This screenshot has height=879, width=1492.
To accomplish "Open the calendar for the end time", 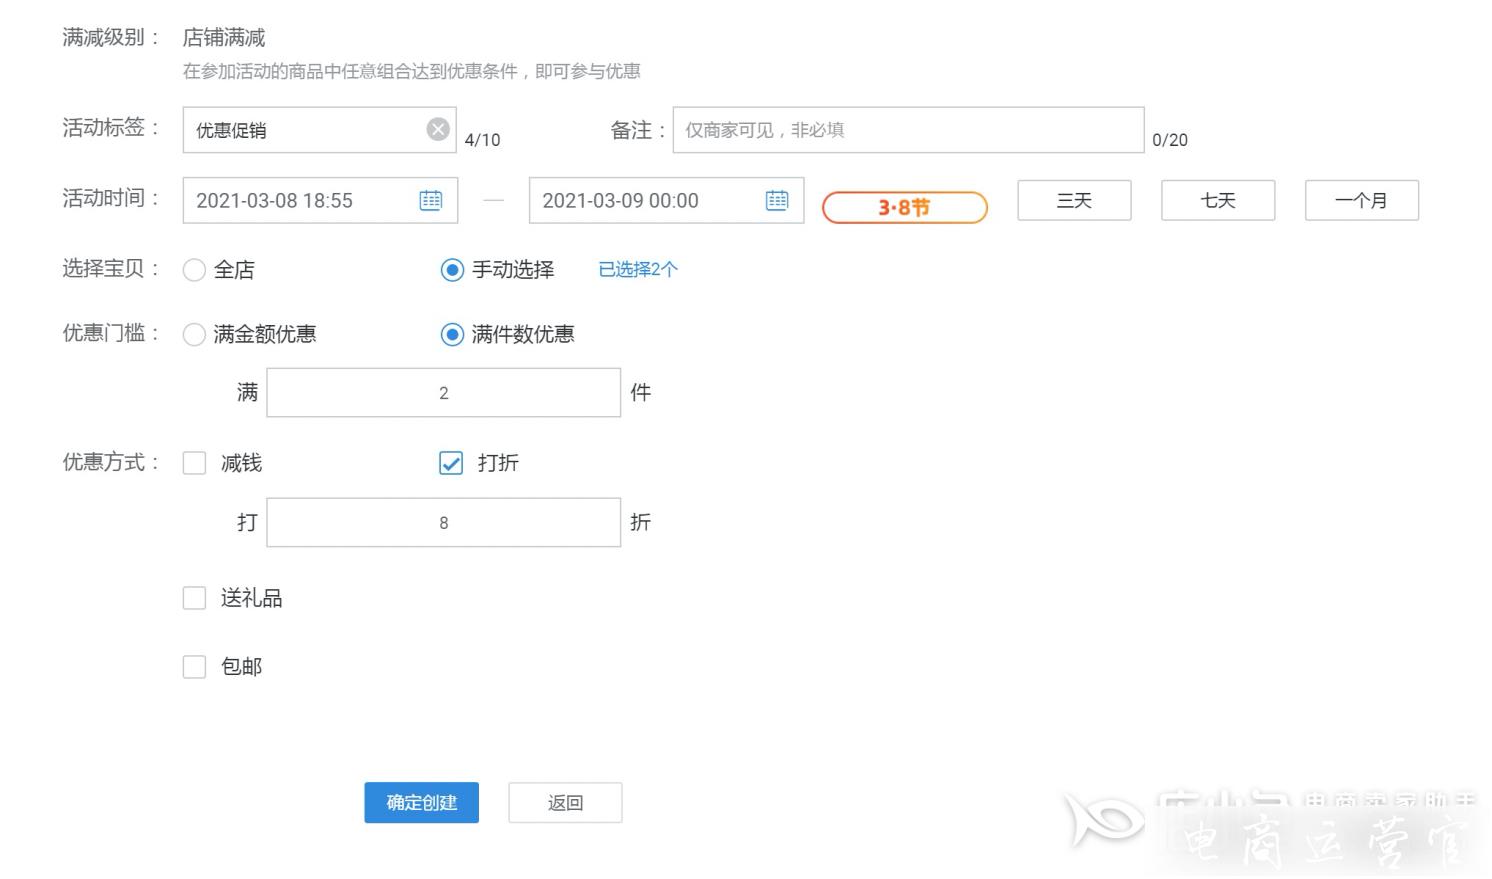I will click(x=777, y=200).
